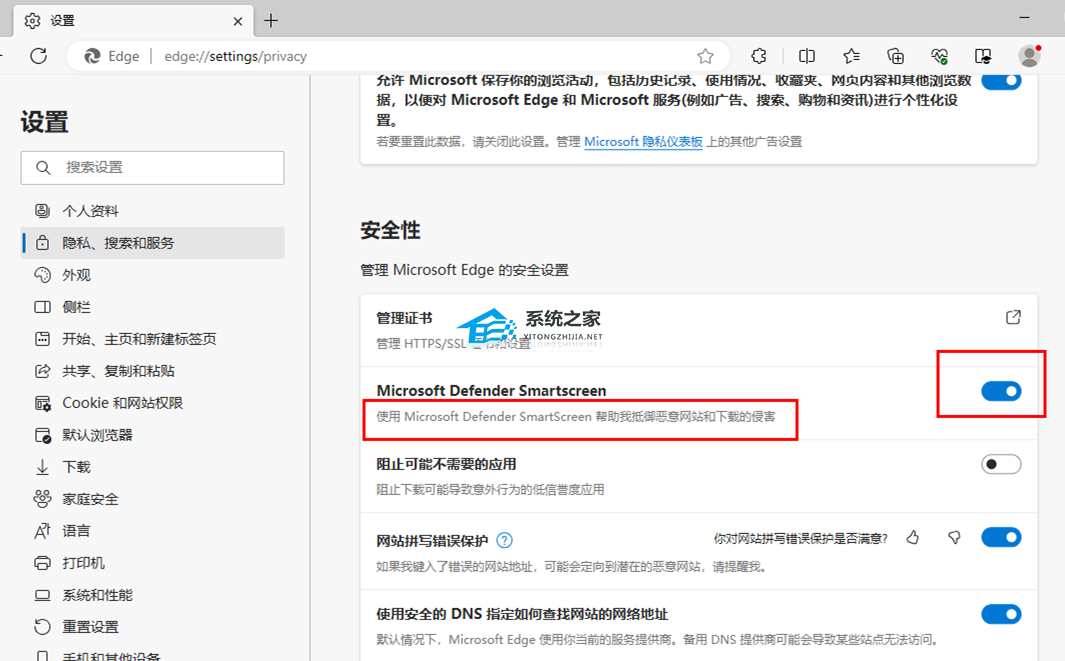This screenshot has height=661, width=1065.
Task: Open Cookie 和网站权限 section
Action: click(x=152, y=403)
